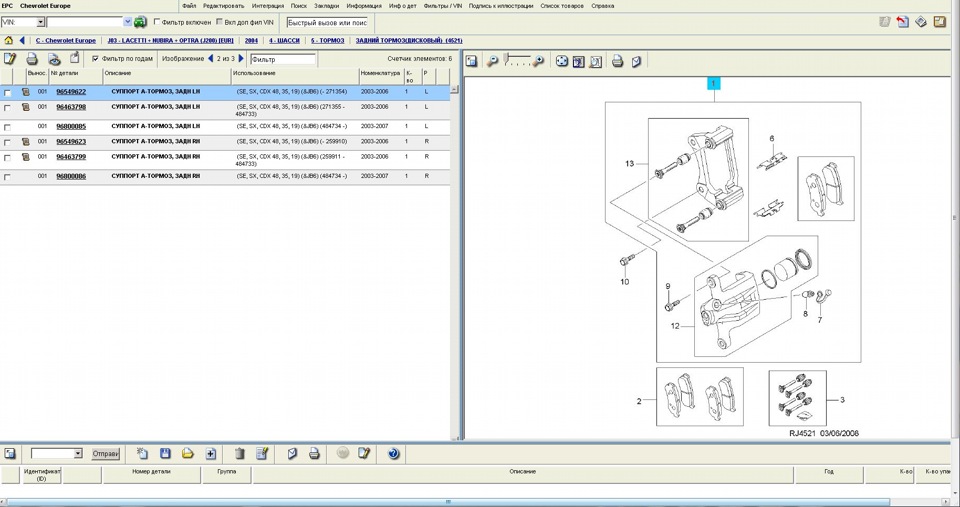Viewport: 960px width, 507px height.
Task: Click the help question mark icon
Action: click(x=394, y=453)
